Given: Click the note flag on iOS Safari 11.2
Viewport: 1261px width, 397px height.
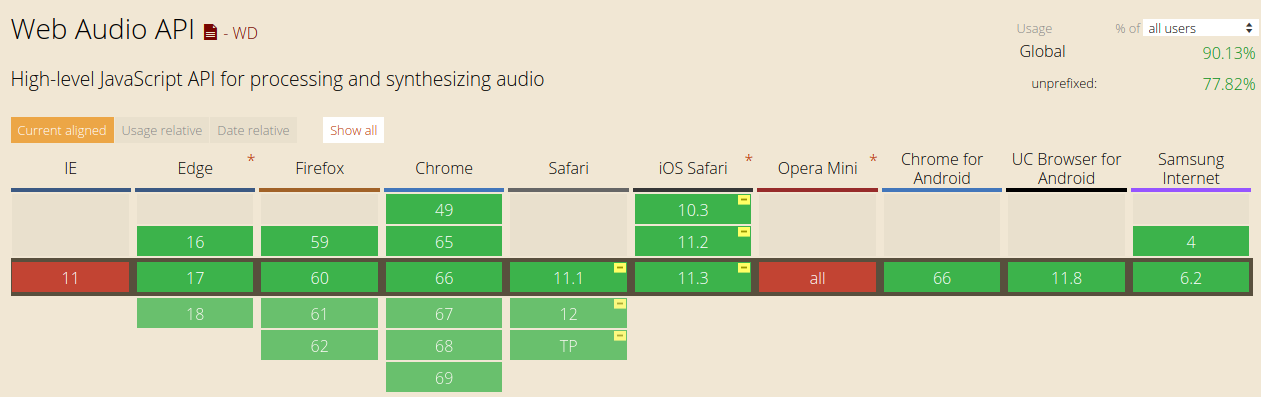Looking at the screenshot, I should coord(744,232).
